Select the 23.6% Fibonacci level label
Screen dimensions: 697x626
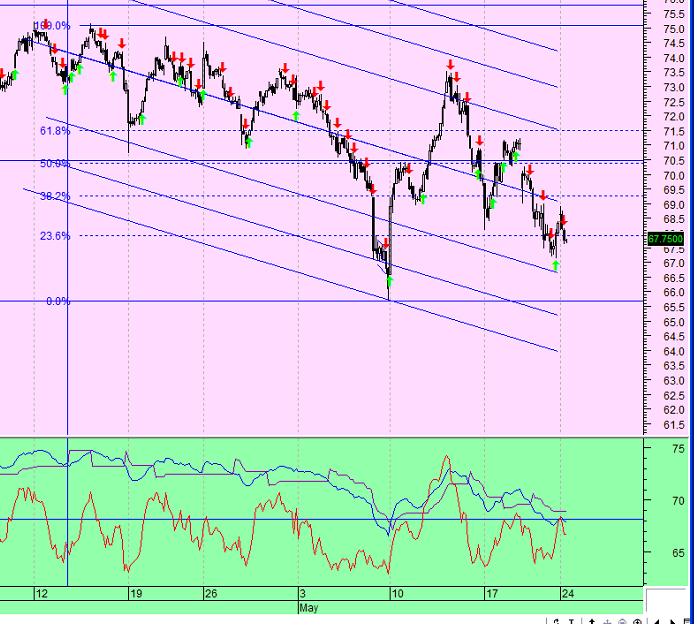[x=55, y=236]
